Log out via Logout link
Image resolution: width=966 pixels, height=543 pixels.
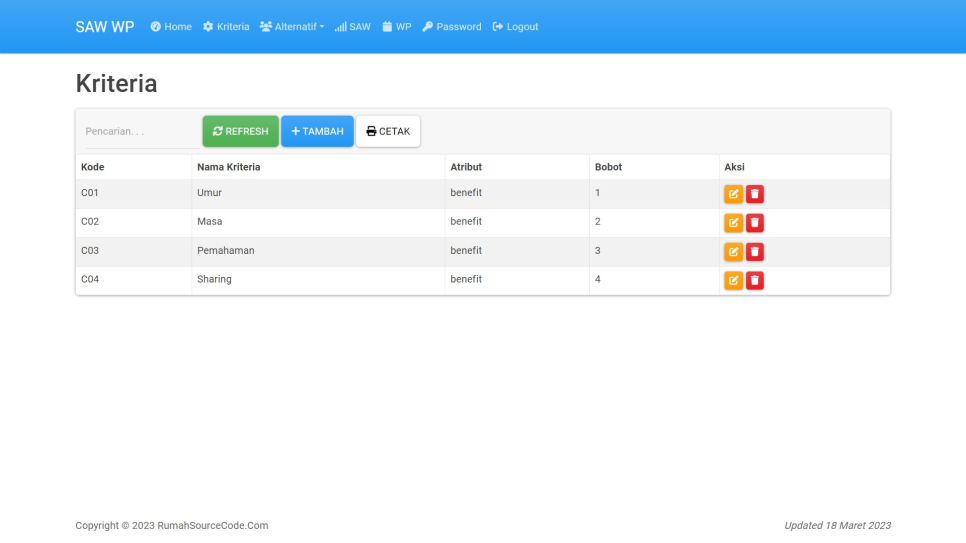[x=515, y=27]
